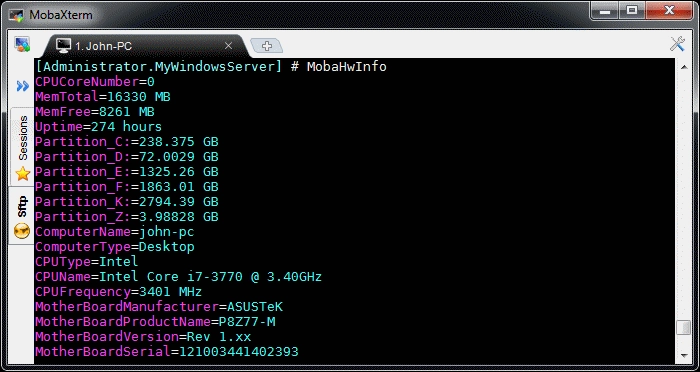The width and height of the screenshot is (700, 372).
Task: Click the Partition_F:=1863.01 GB line
Action: click(127, 187)
